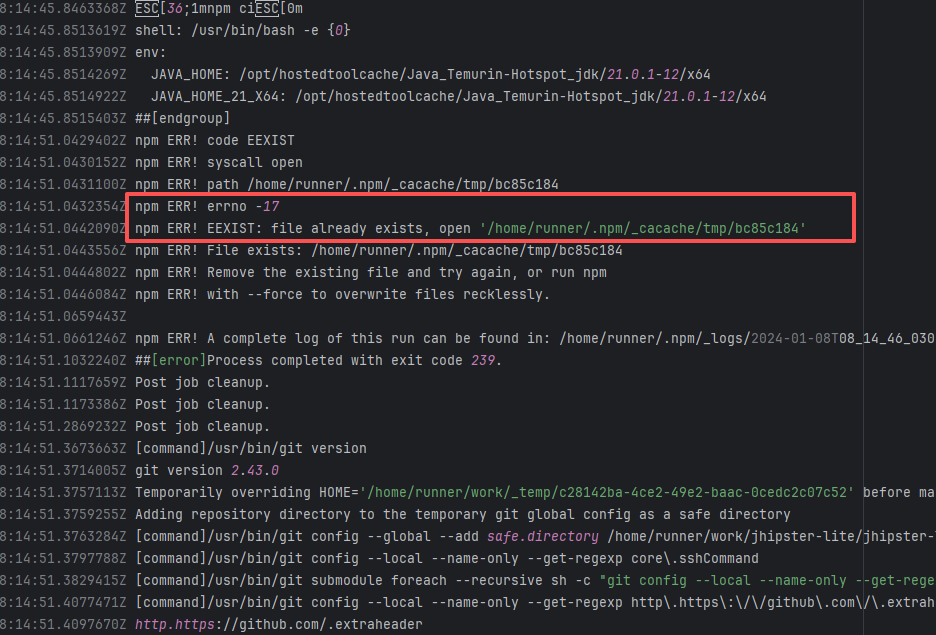This screenshot has height=635, width=936.
Task: Click the 'git submodule foreach' command line
Action: (530, 580)
